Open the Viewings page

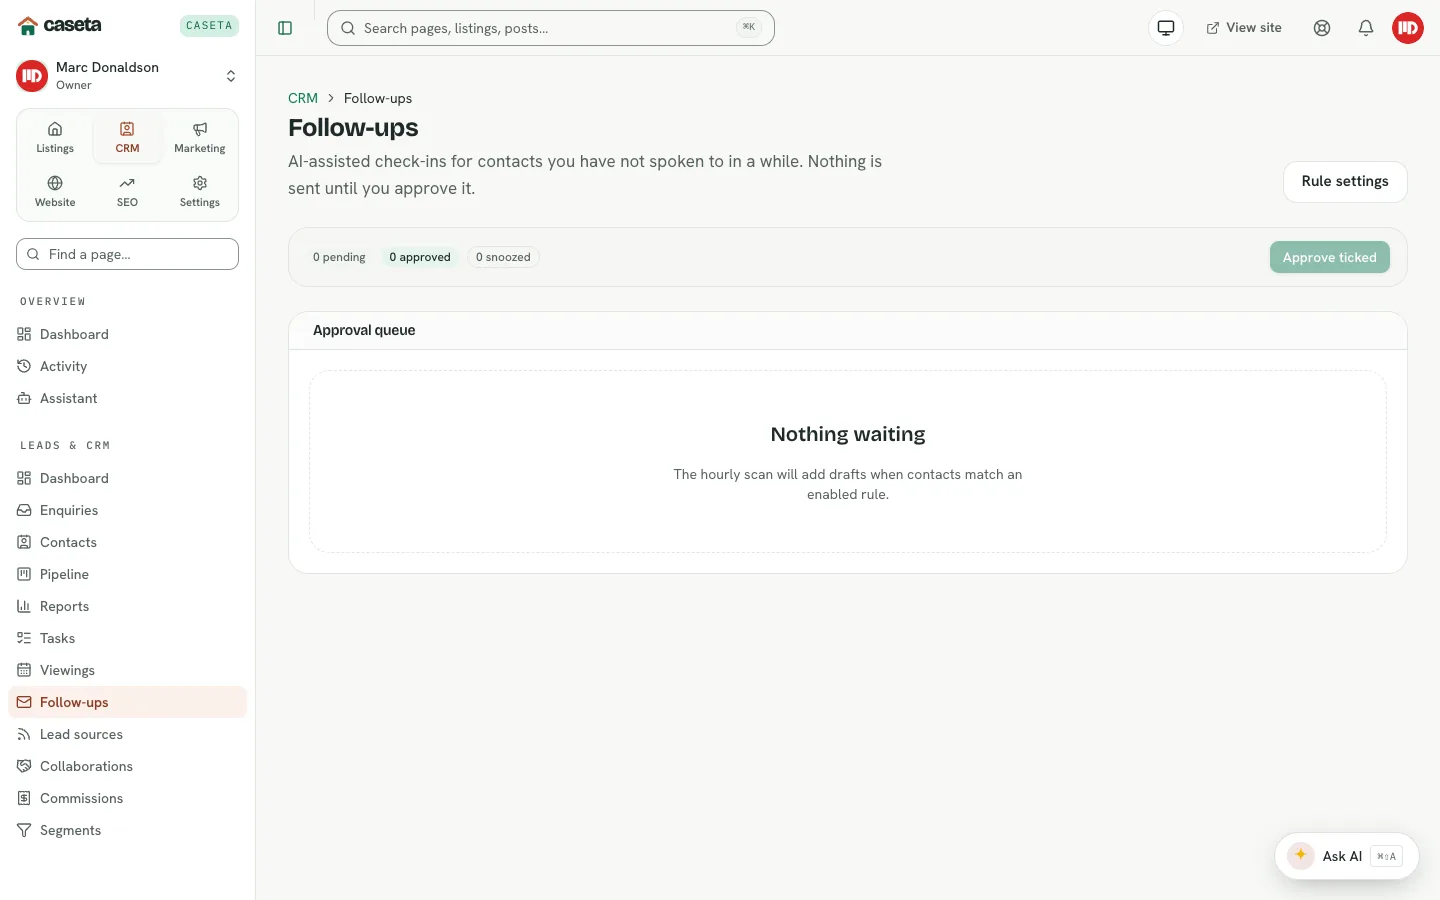pyautogui.click(x=127, y=670)
